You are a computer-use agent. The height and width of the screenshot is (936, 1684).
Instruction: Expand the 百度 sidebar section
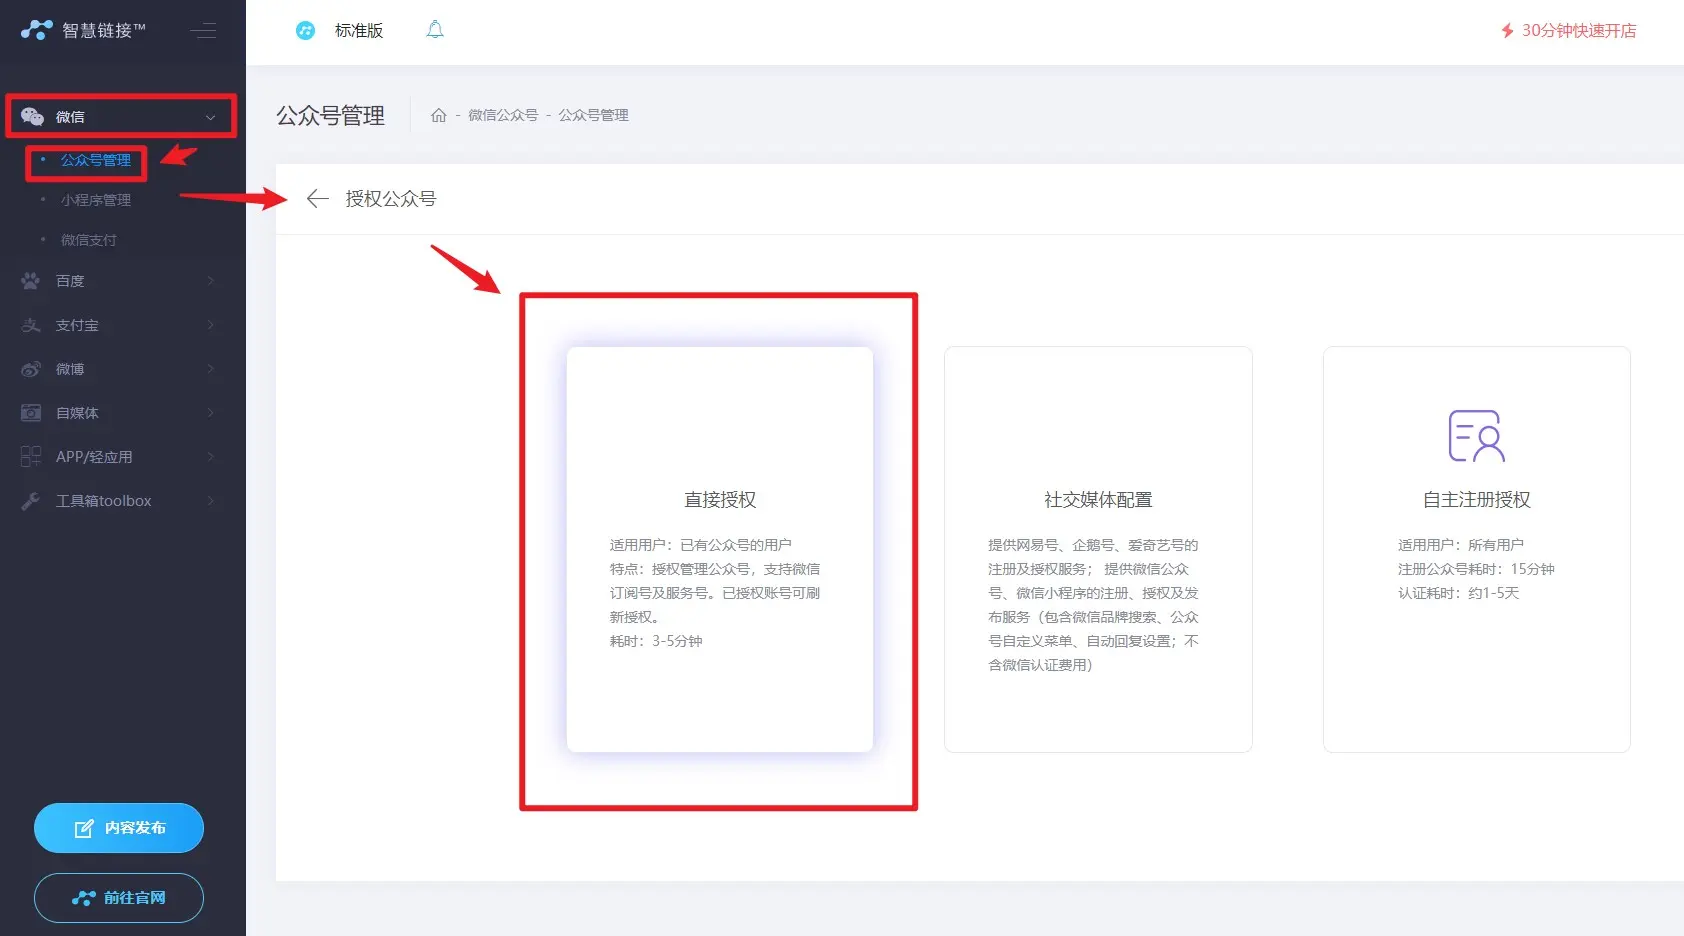118,281
